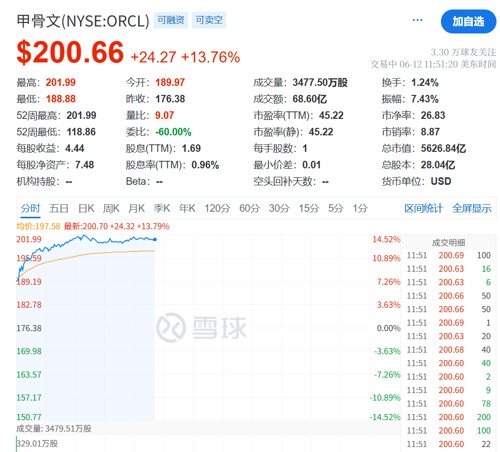Viewport: 500px width, 452px height.
Task: Click the 最高 value 201.99
Action: point(61,82)
